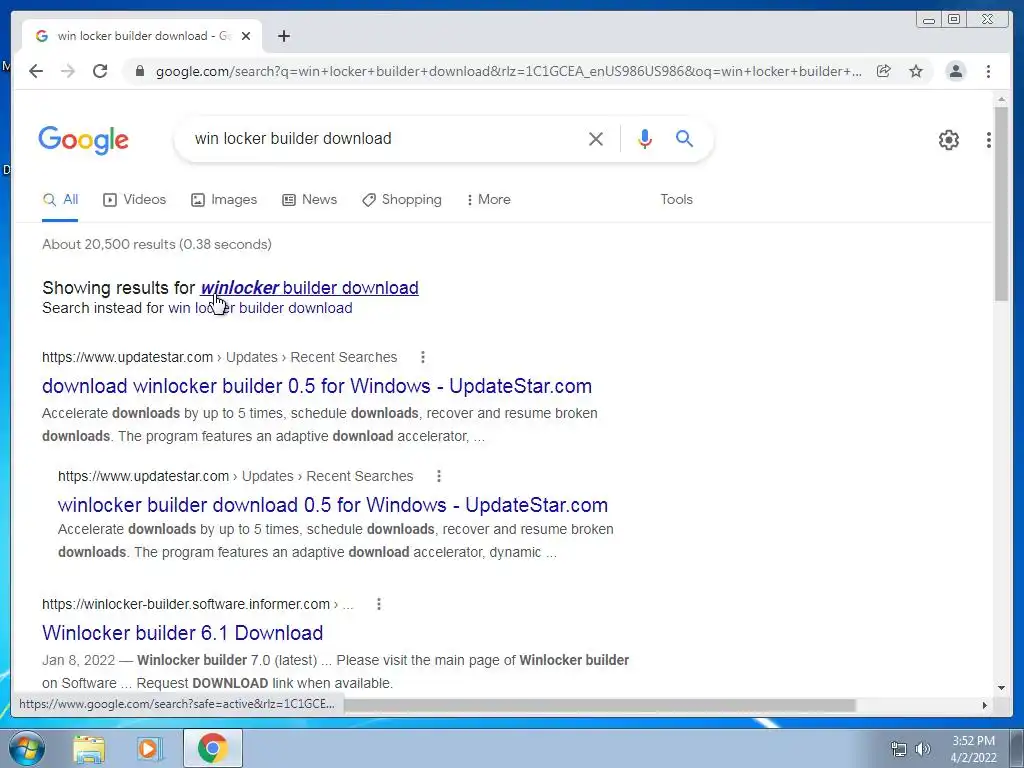Image resolution: width=1024 pixels, height=768 pixels.
Task: Open the Chrome profile avatar menu
Action: 955,71
